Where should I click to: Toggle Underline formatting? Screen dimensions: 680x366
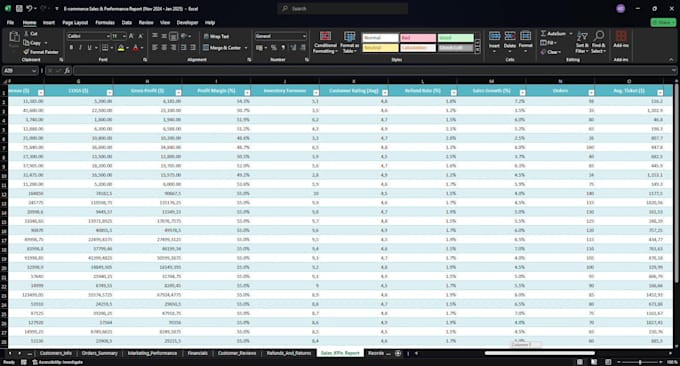[89, 48]
